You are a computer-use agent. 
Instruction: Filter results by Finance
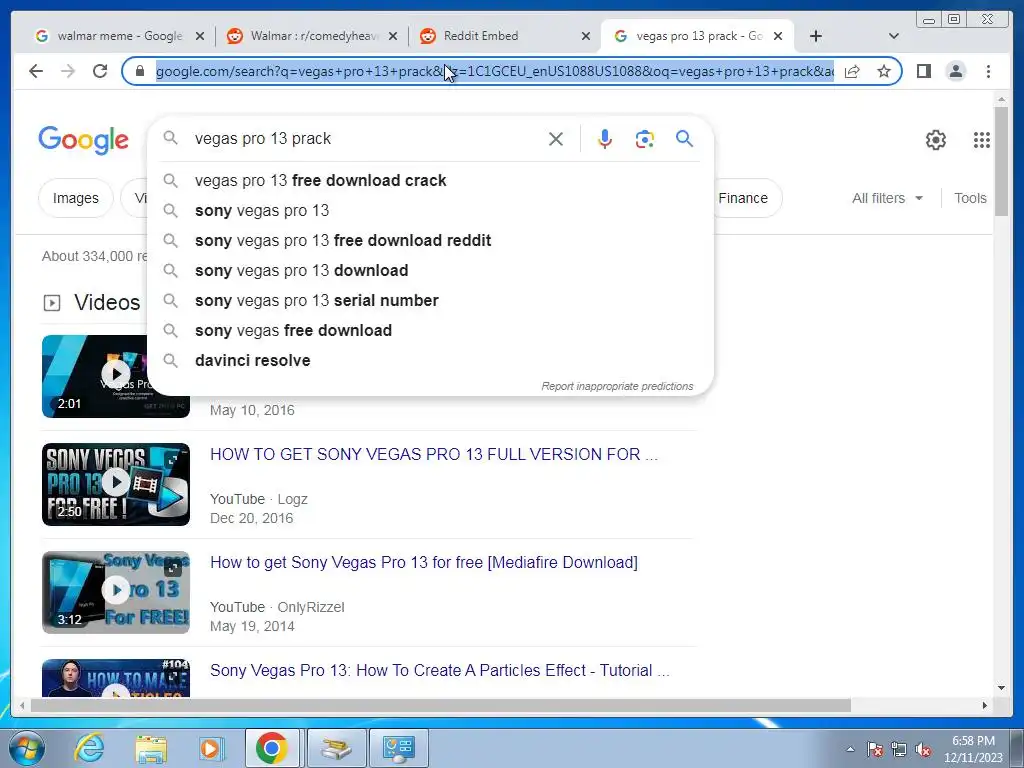(744, 198)
